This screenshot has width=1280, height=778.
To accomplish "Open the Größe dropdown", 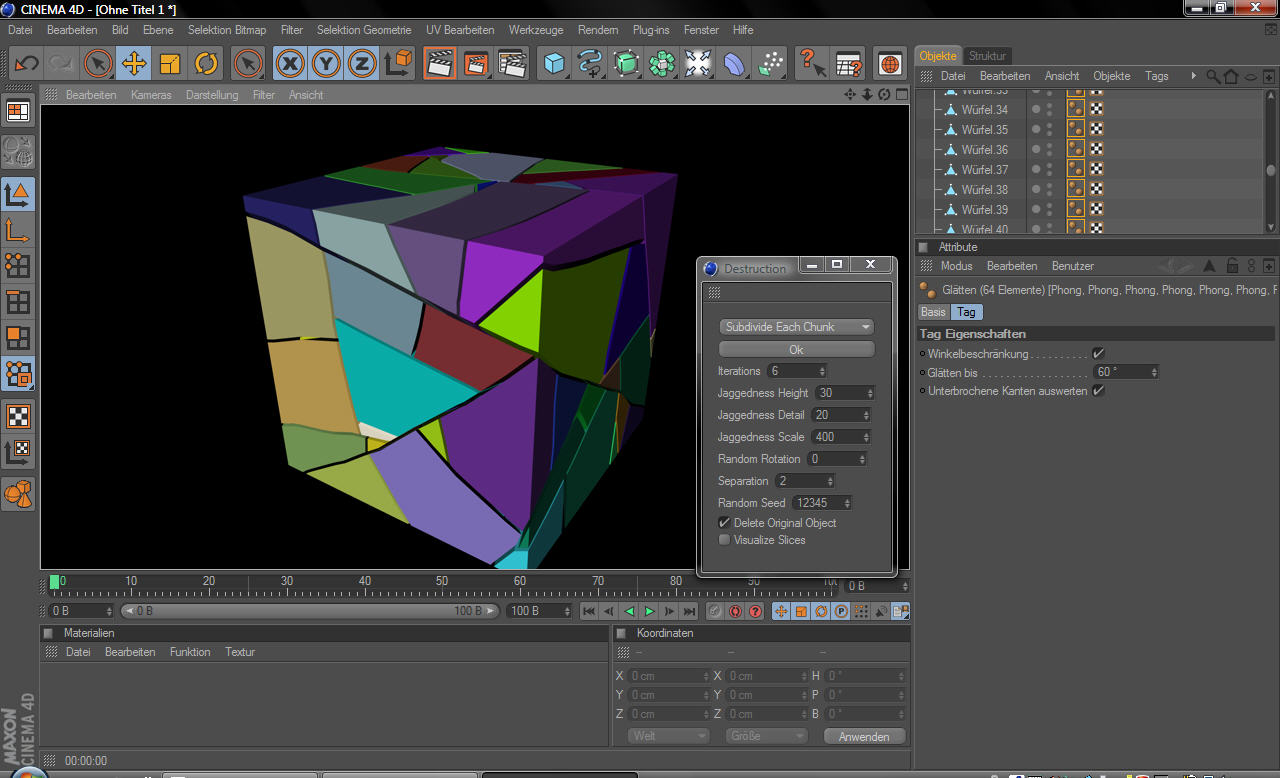I will [765, 736].
